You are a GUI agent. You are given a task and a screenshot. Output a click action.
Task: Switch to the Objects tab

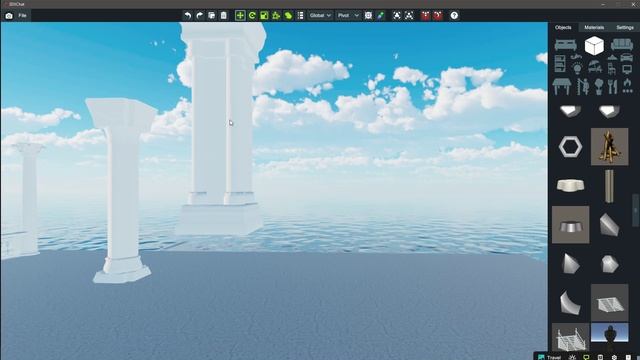[563, 27]
